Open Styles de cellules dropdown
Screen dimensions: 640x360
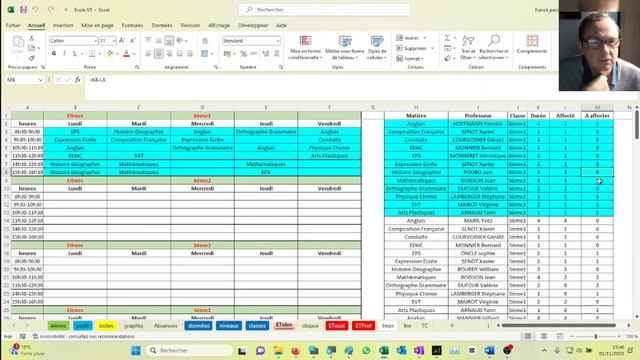[377, 47]
